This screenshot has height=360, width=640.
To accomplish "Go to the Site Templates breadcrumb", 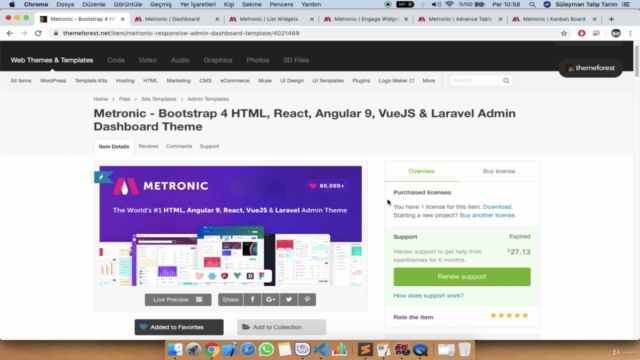I will 159,99.
